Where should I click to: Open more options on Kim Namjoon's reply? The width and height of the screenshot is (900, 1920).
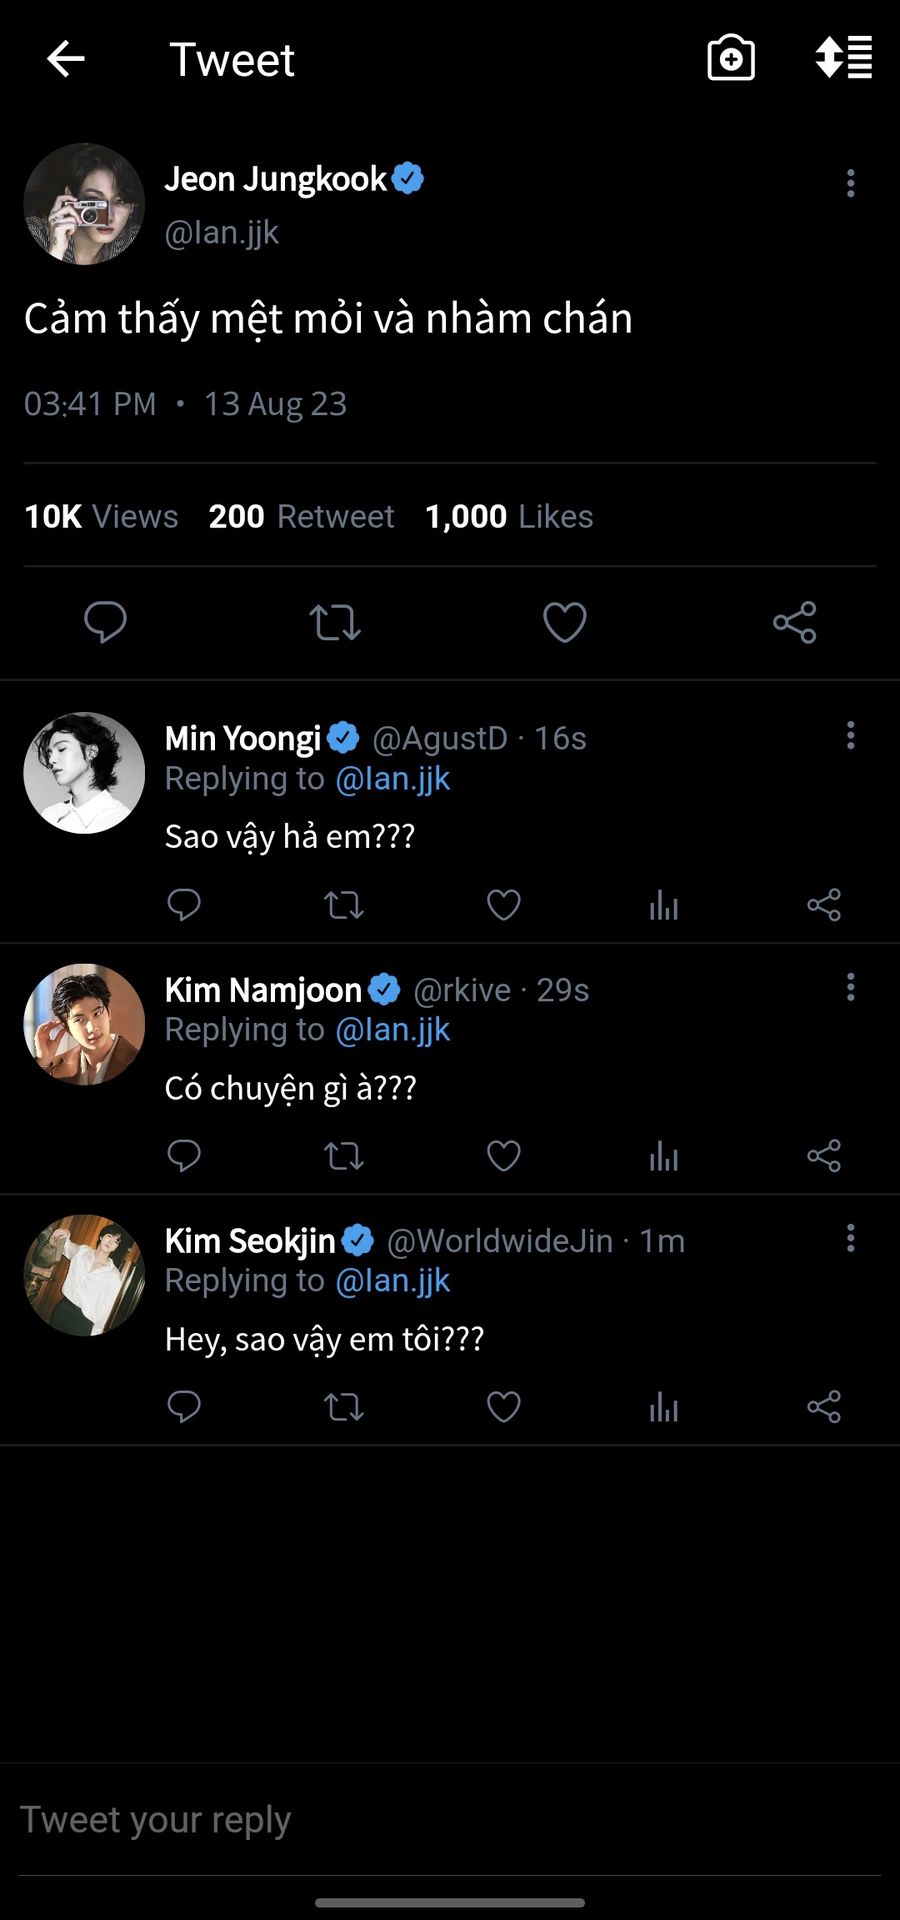point(851,987)
